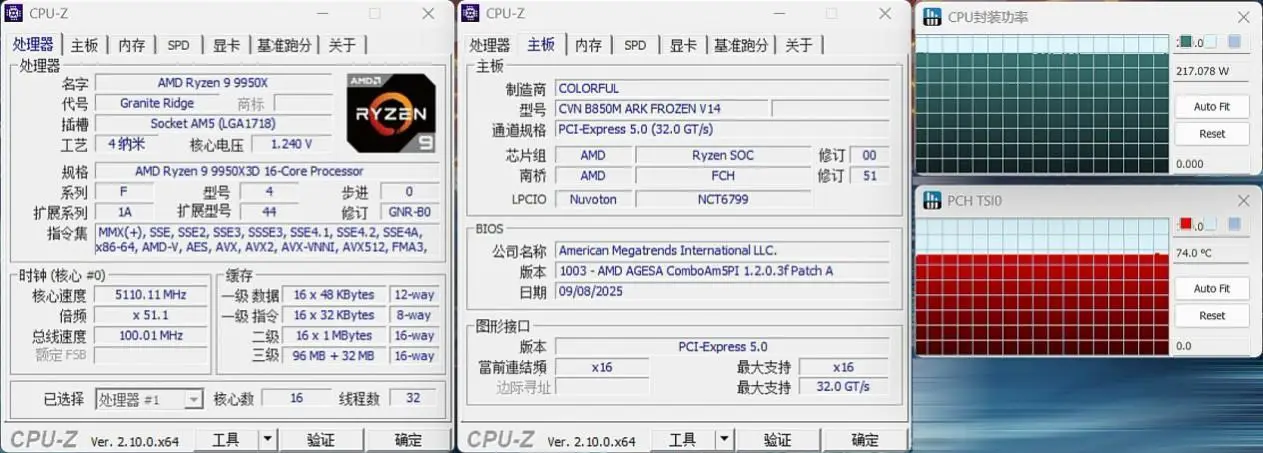Click BIOS 公司名称 American Megatrends International LLC.
The image size is (1263, 453).
coord(722,250)
